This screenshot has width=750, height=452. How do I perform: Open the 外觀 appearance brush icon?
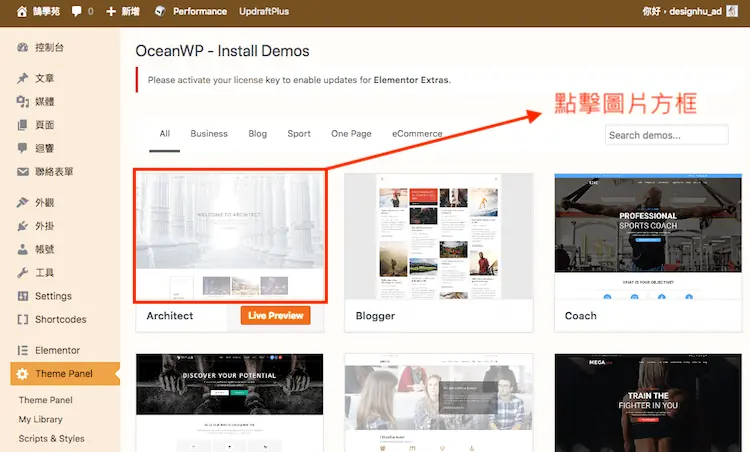click(22, 202)
